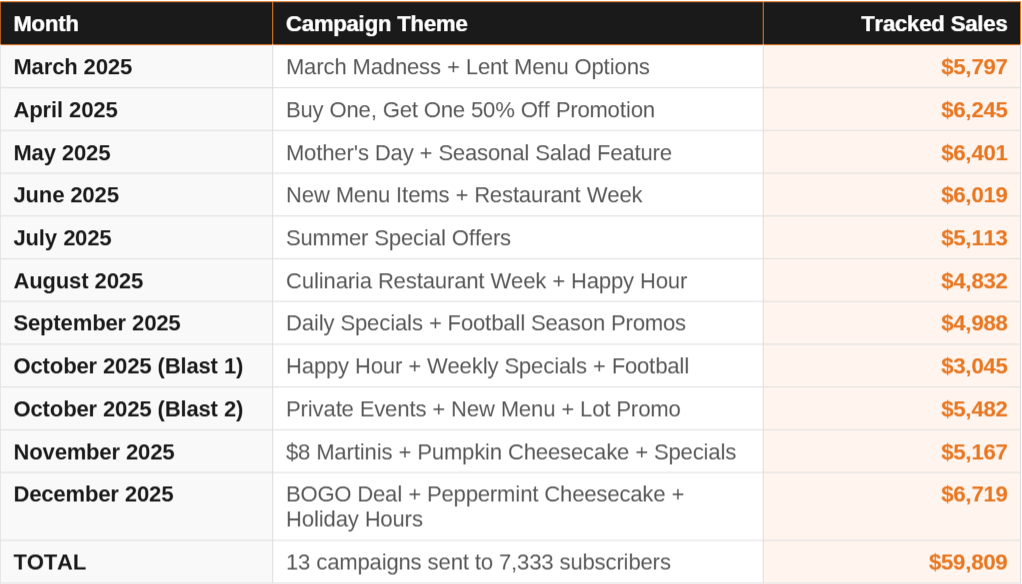Click the June 2025 month cell
Viewport: 1022px width, 584px height.
(66, 195)
